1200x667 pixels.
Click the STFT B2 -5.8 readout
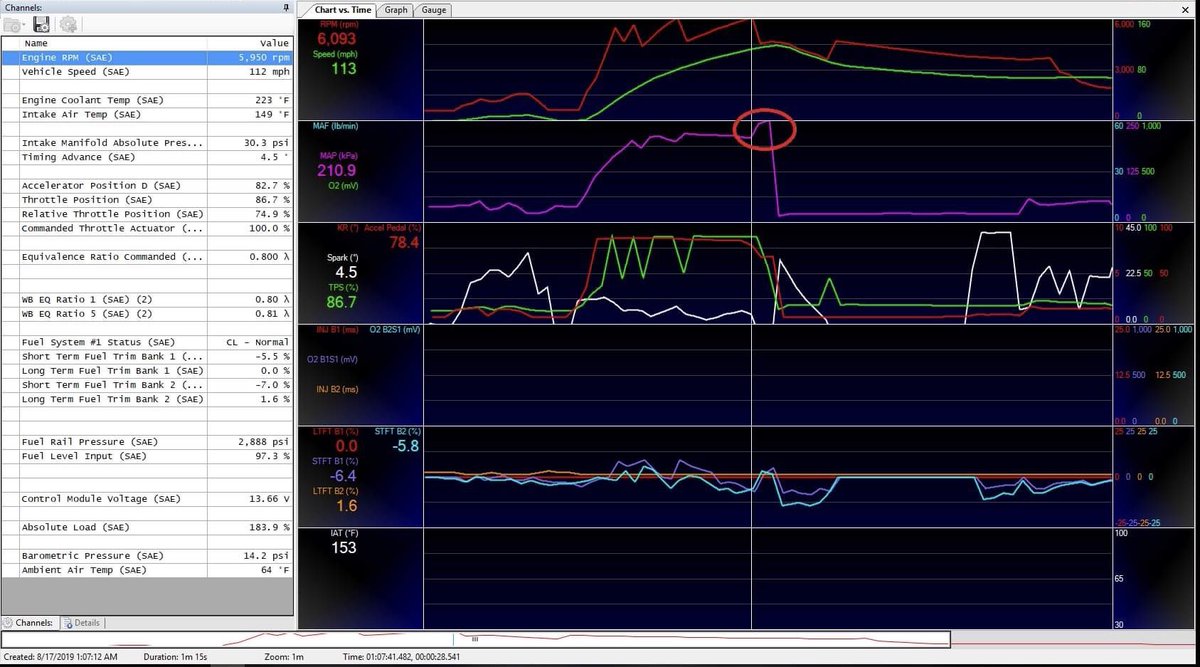(x=404, y=446)
